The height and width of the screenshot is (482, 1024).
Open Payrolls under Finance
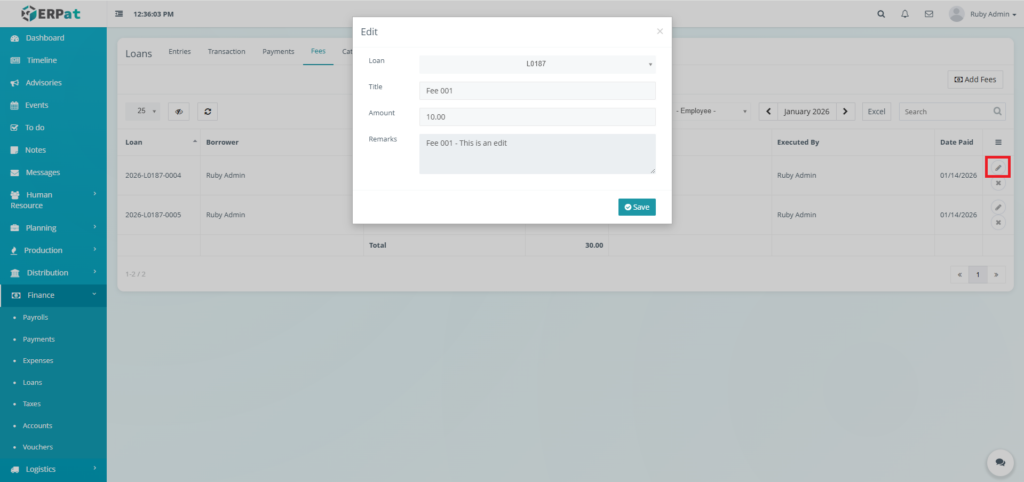35,317
